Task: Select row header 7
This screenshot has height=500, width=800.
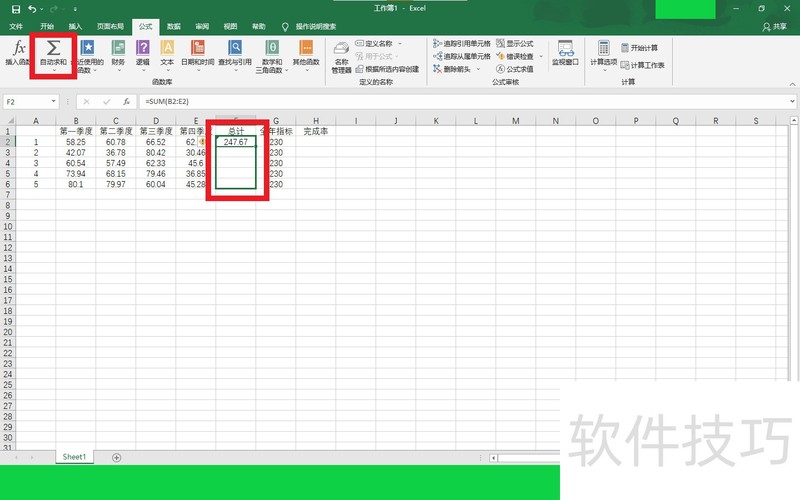Action: [x=8, y=195]
